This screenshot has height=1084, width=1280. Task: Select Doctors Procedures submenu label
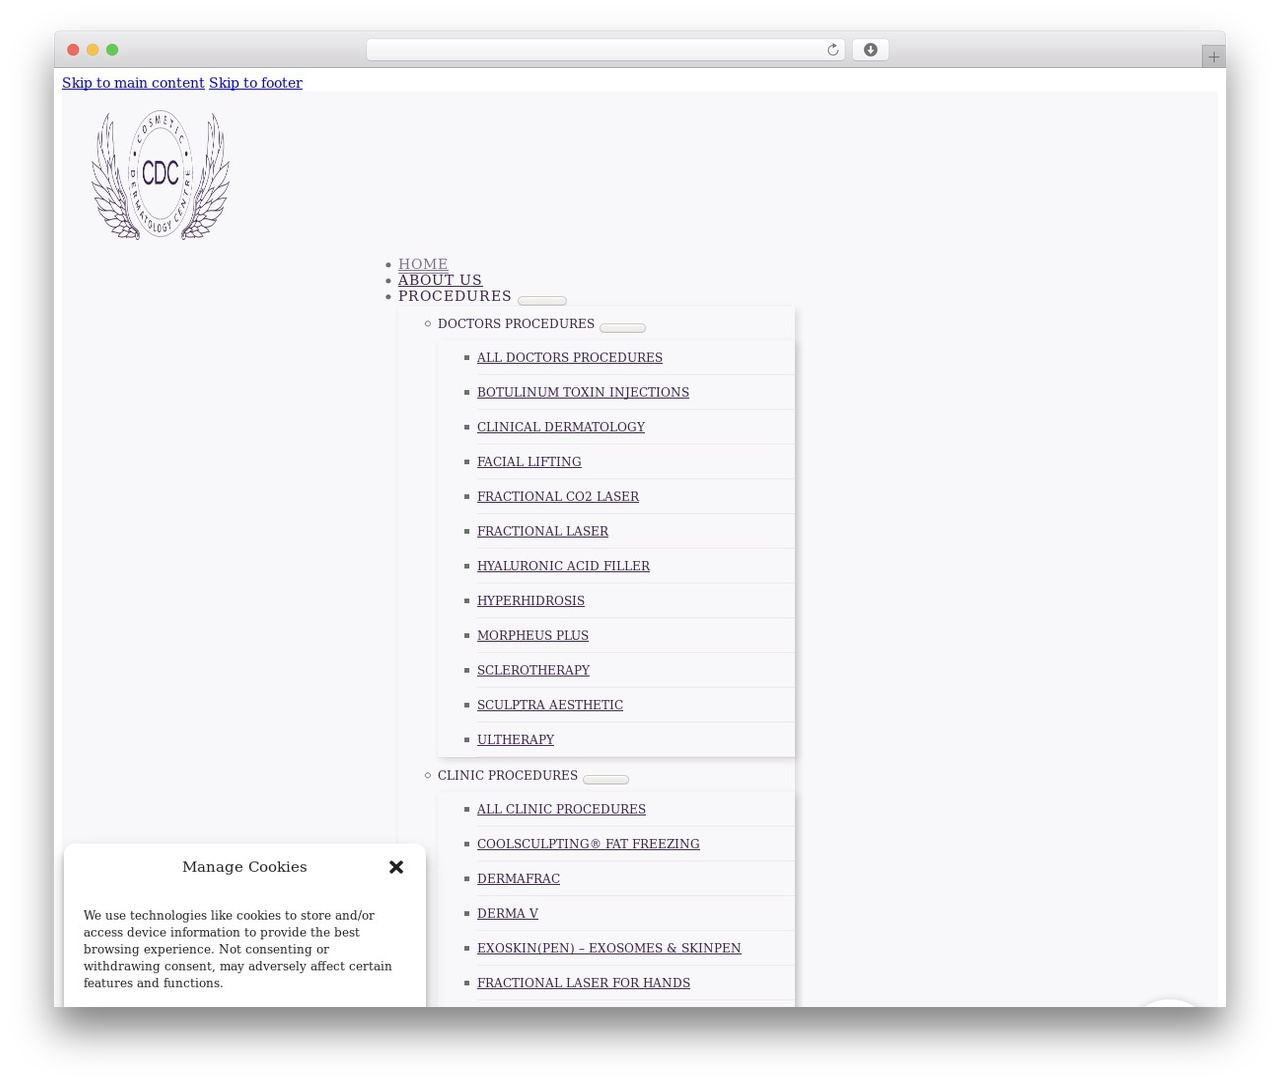516,324
